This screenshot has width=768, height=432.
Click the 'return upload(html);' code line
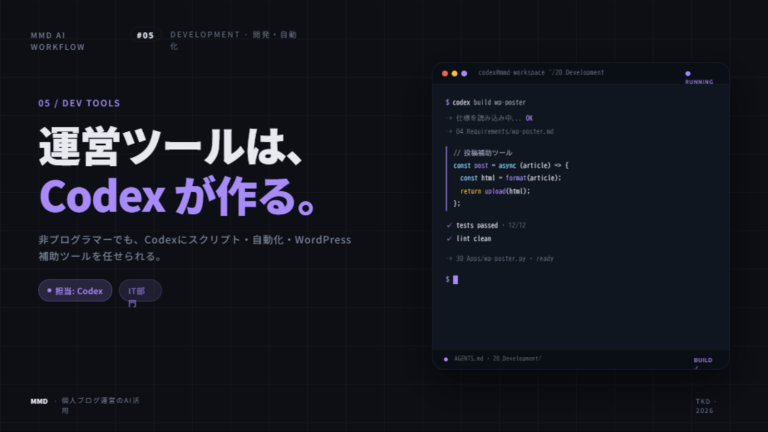click(x=495, y=191)
